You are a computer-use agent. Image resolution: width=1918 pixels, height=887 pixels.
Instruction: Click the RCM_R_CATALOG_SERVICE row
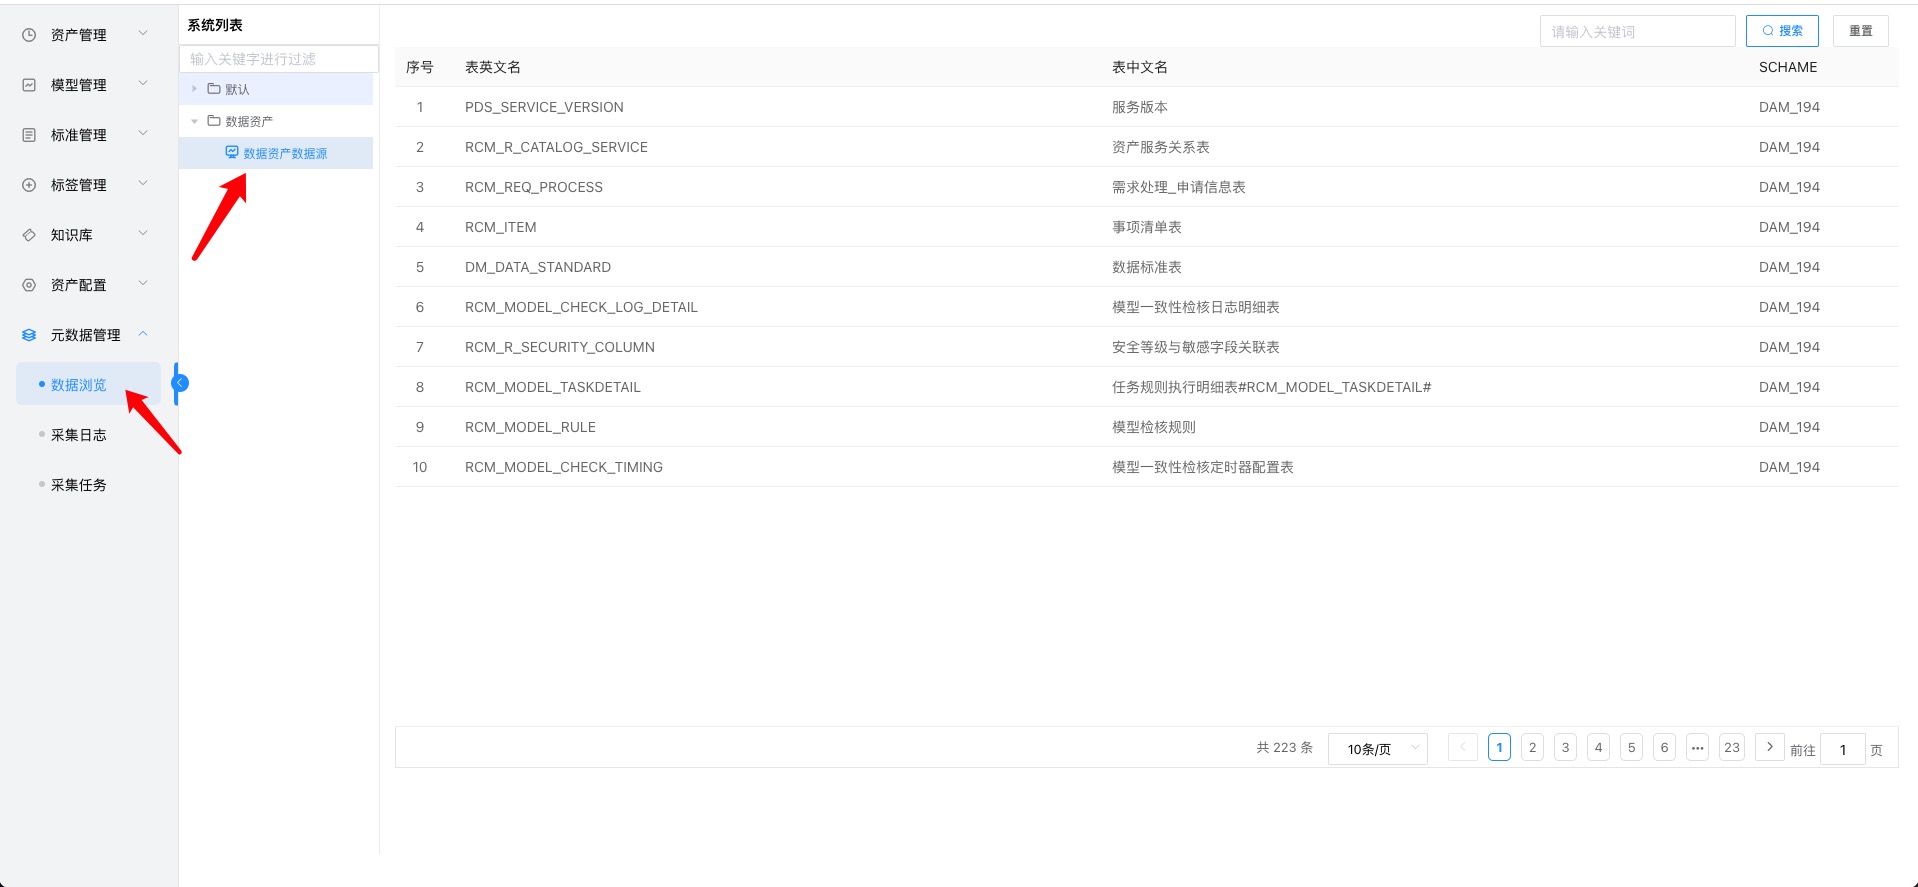click(x=1146, y=147)
